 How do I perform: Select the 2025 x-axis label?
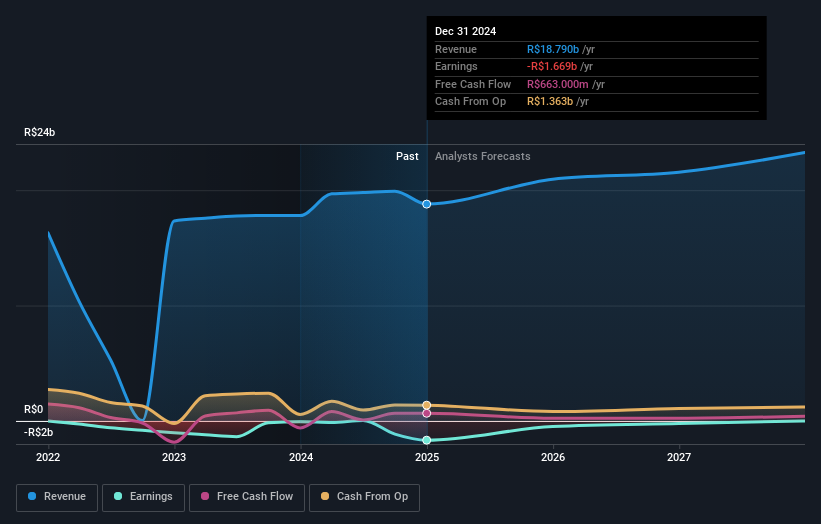tap(427, 457)
